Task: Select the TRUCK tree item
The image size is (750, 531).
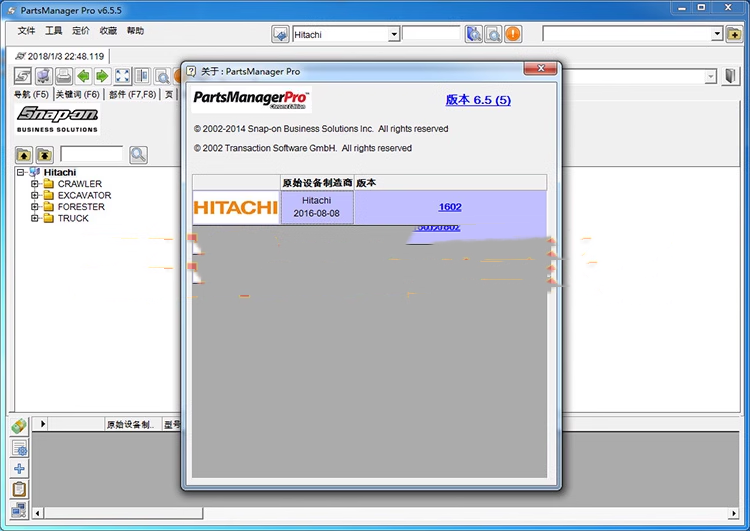Action: click(73, 218)
